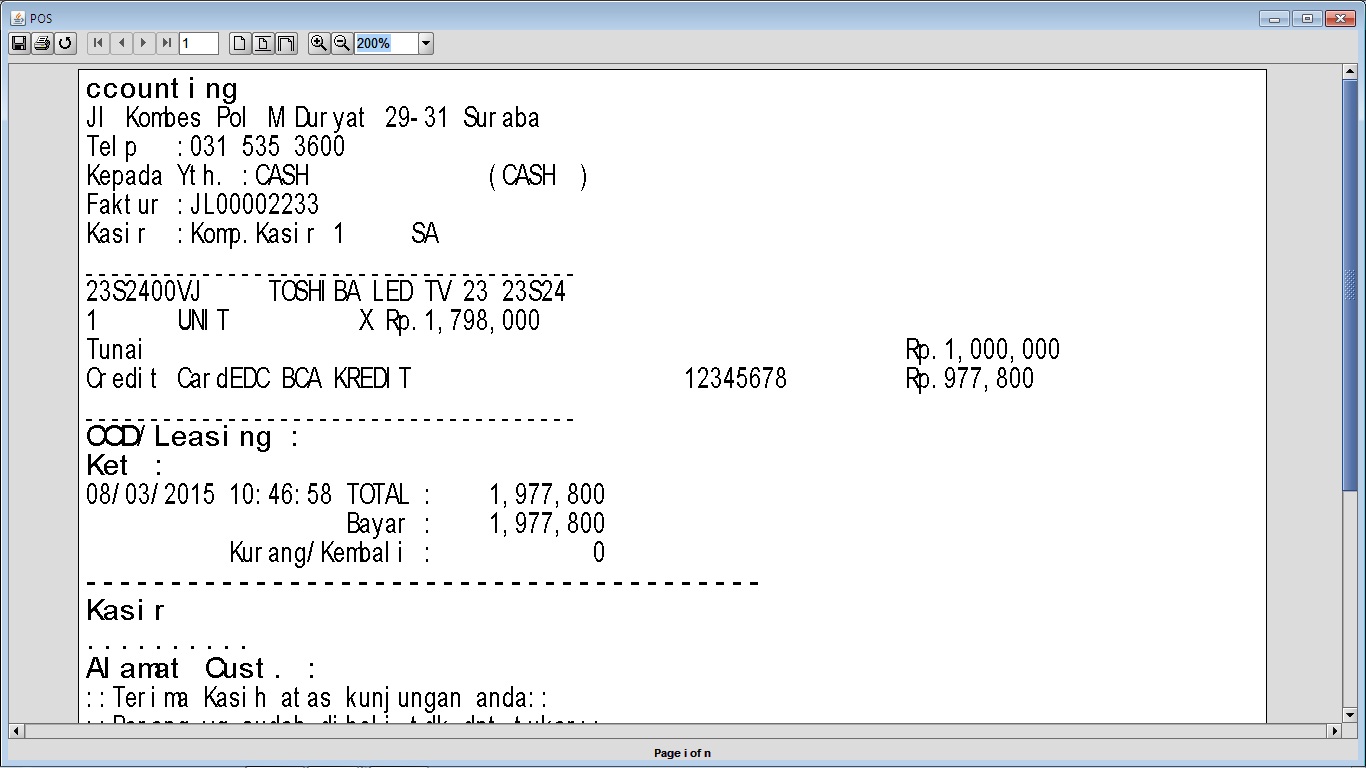Print the receipt using the printer icon
Image resolution: width=1366 pixels, height=768 pixels.
coord(42,43)
